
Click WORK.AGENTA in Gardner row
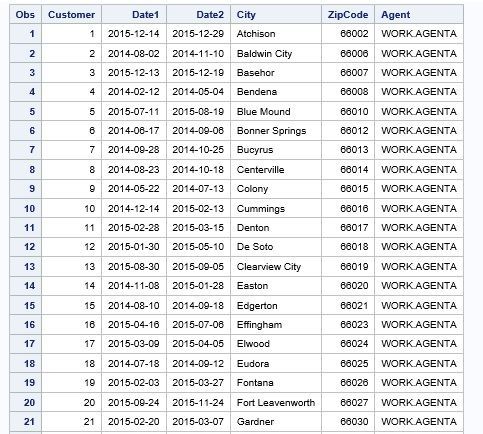coord(419,422)
